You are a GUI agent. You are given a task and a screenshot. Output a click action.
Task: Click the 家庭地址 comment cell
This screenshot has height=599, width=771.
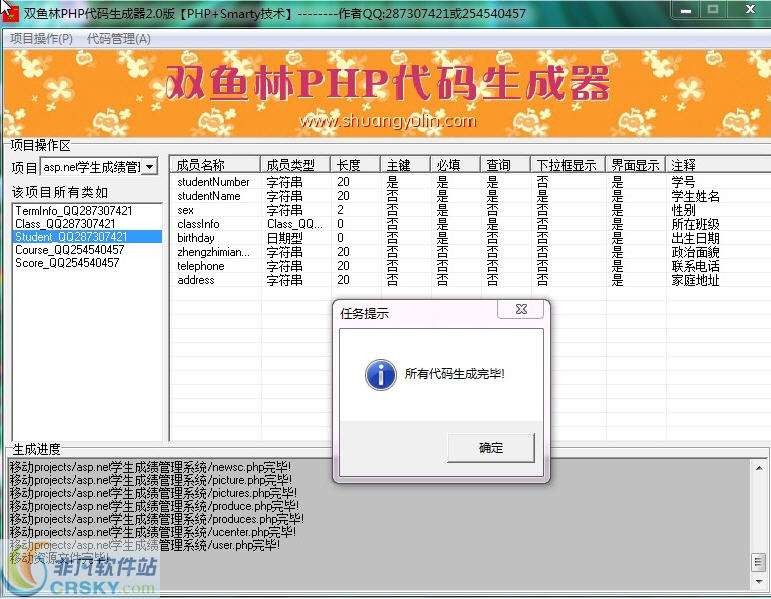tap(695, 280)
